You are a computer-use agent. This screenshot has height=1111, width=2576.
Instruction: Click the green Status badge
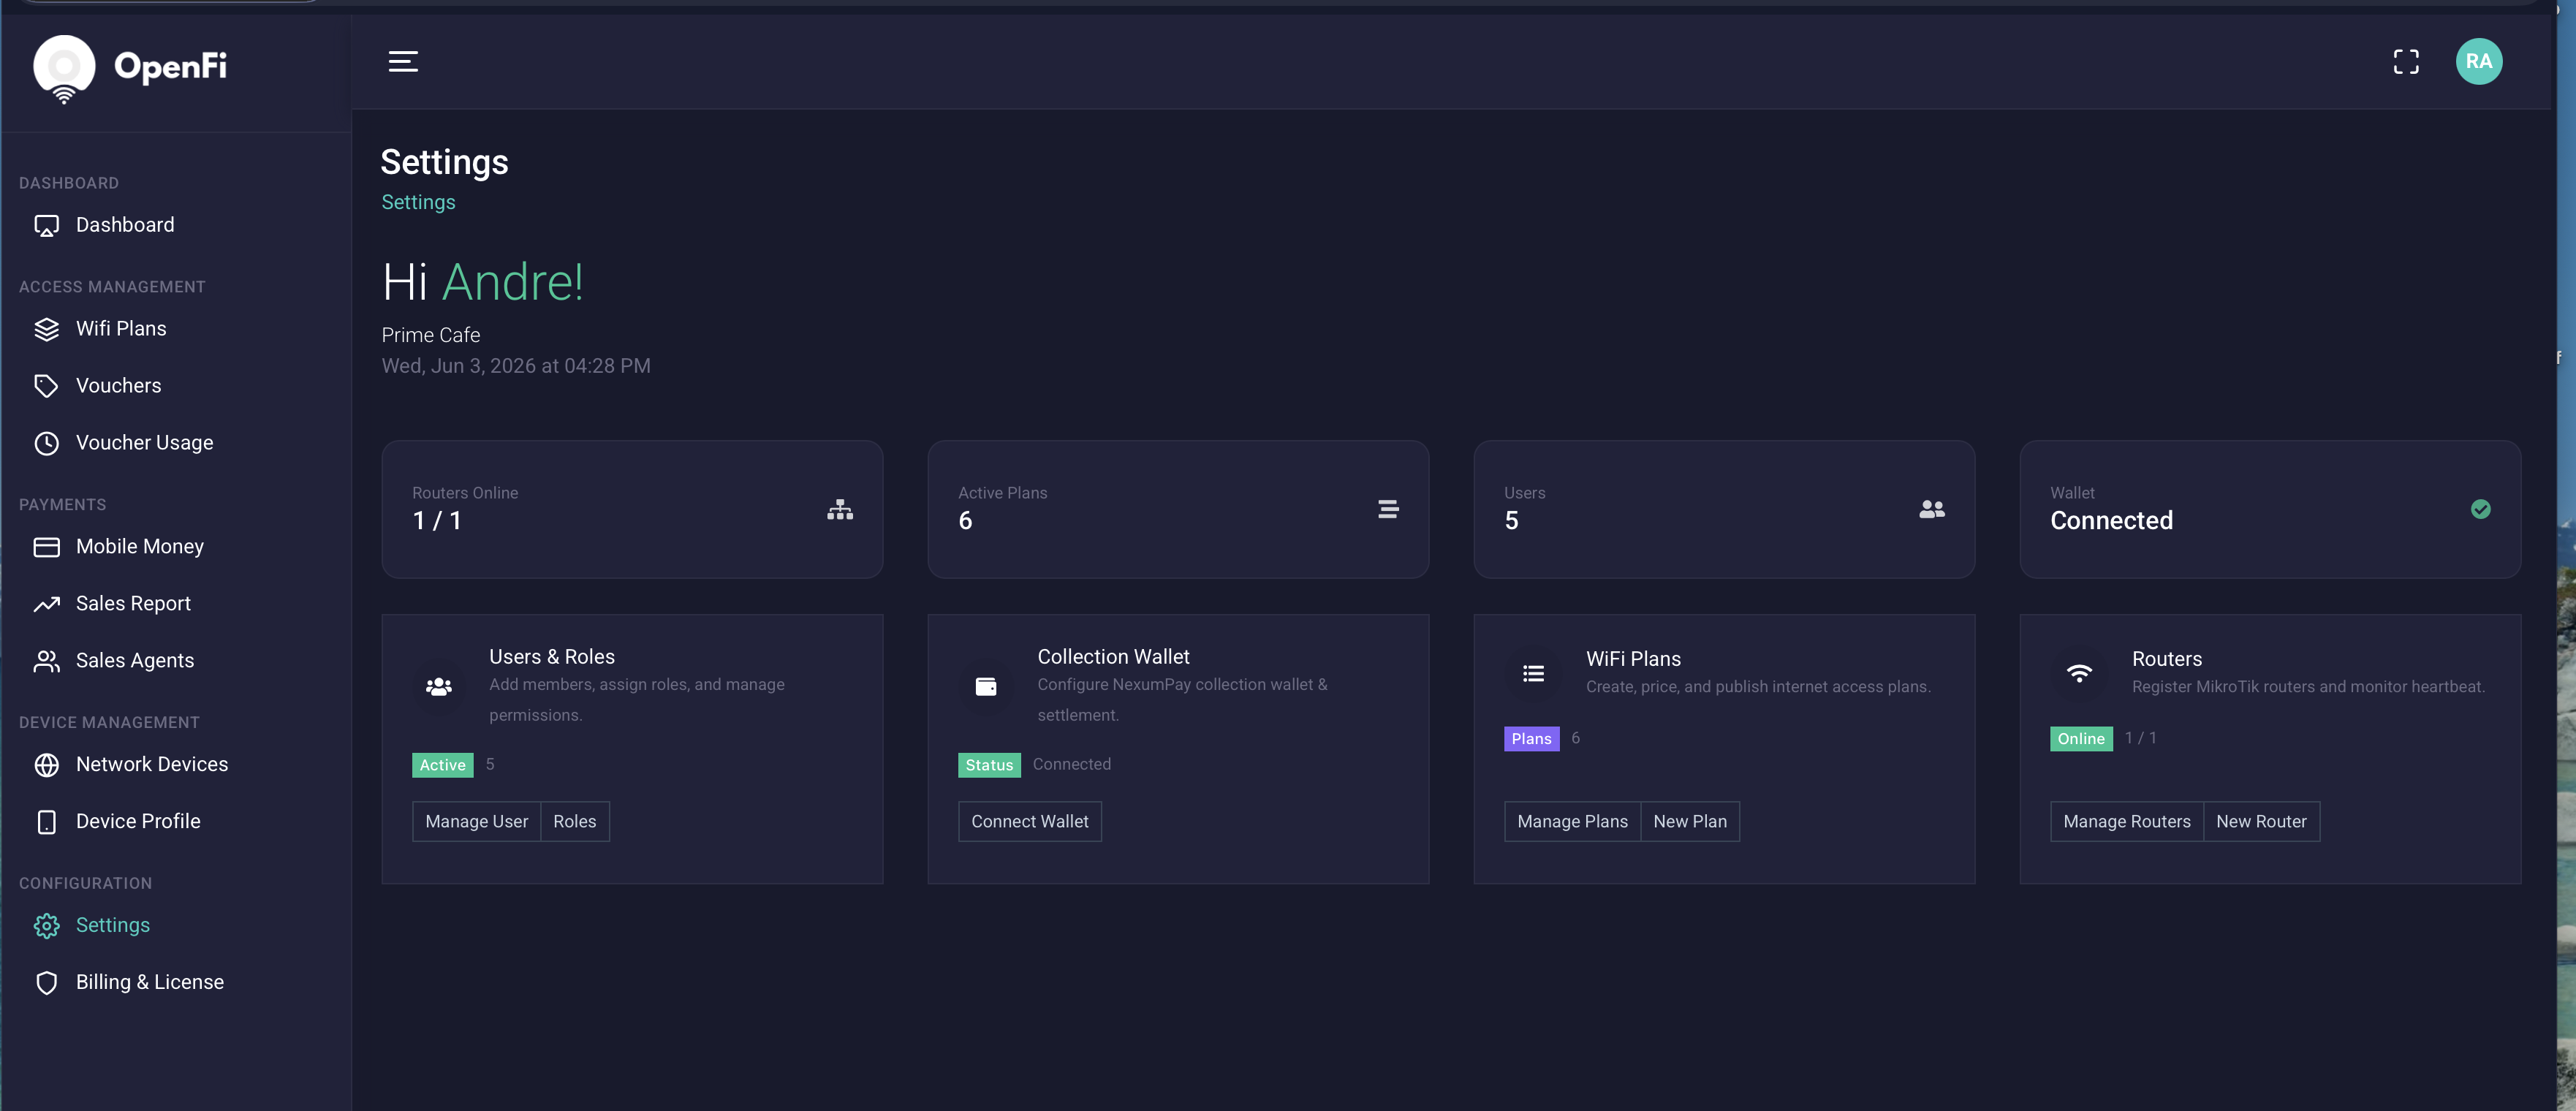click(x=989, y=765)
